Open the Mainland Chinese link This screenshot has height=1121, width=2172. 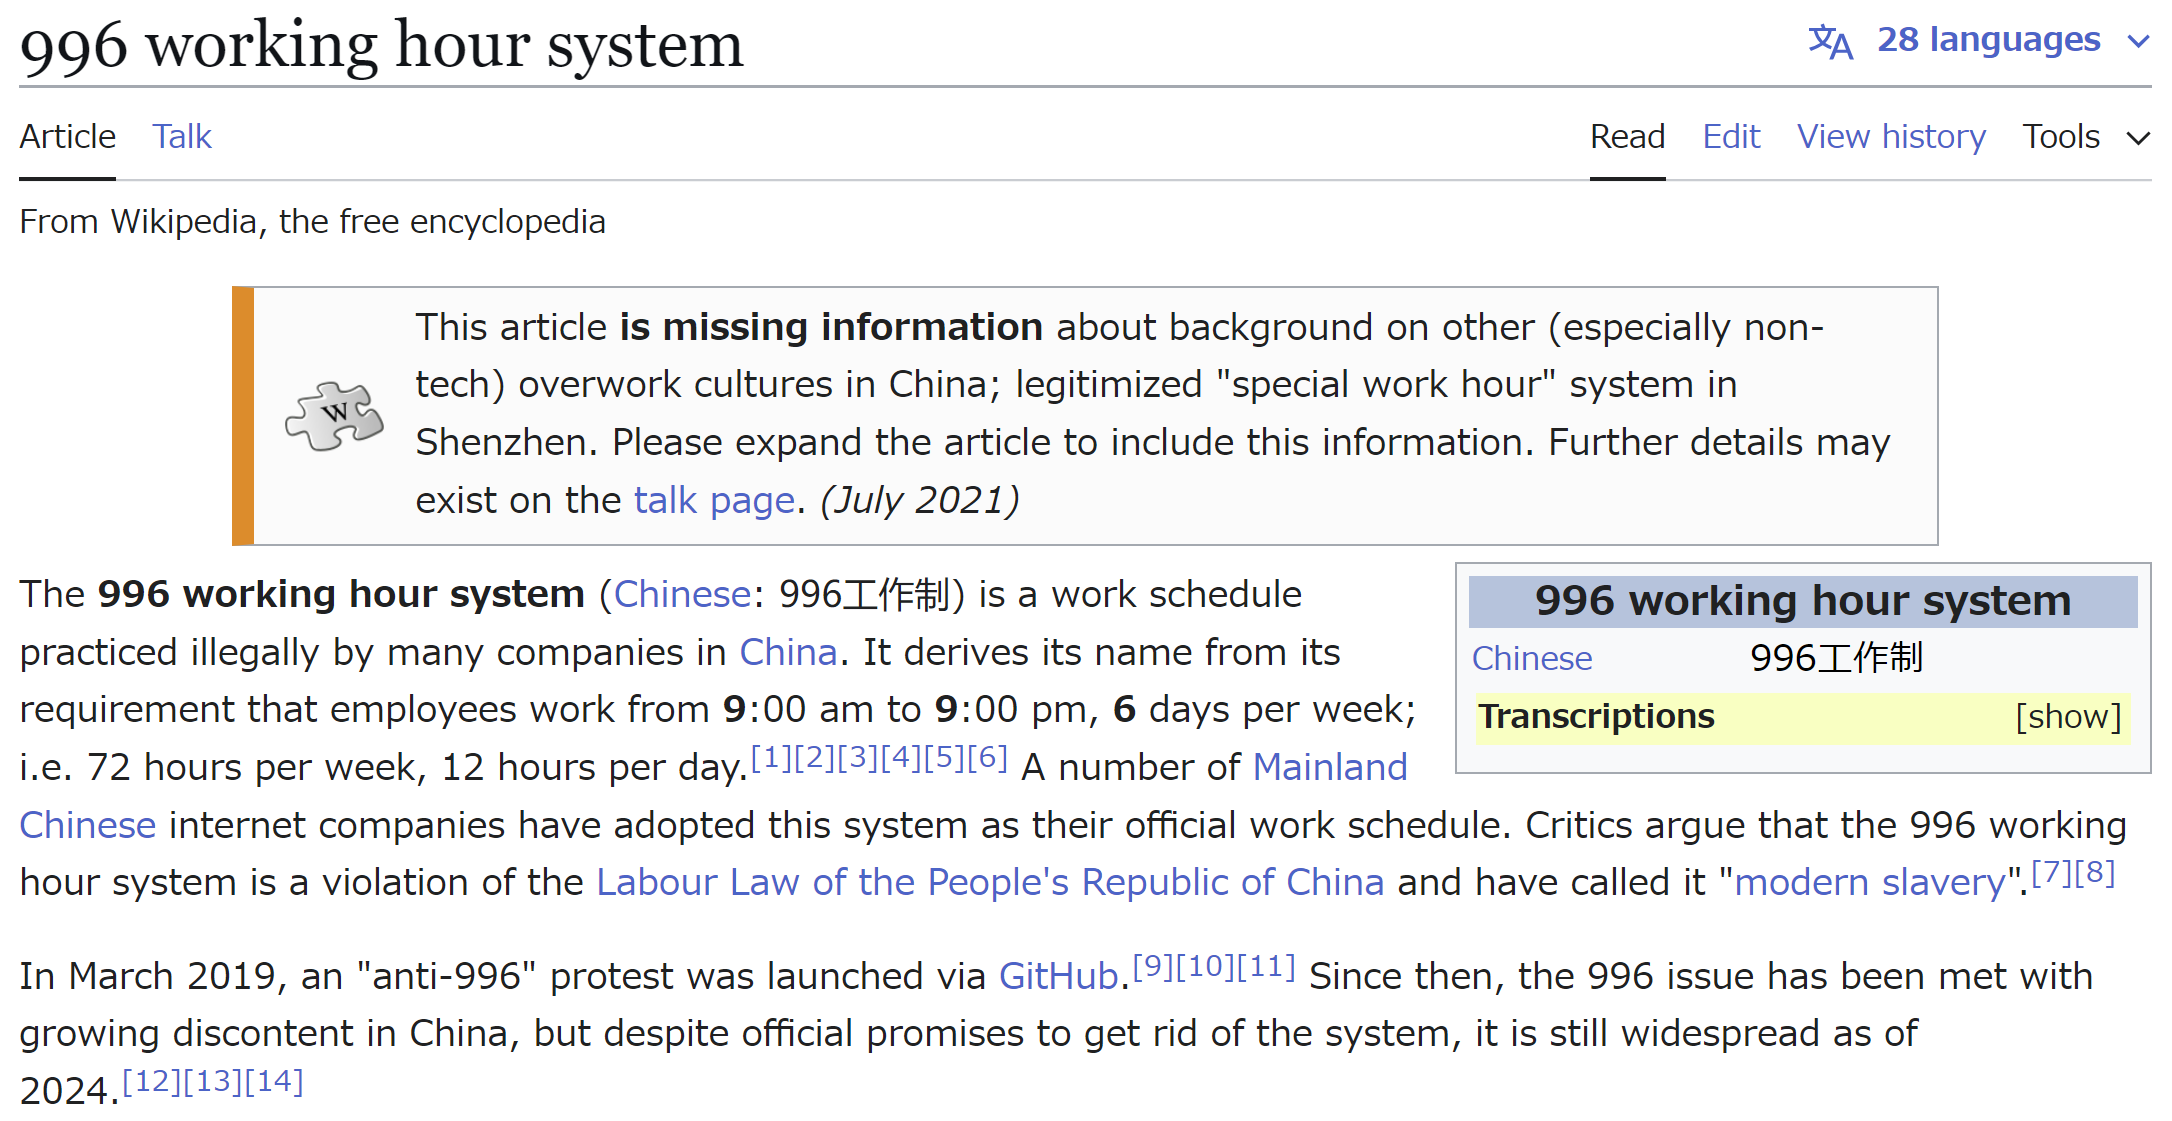(1329, 768)
